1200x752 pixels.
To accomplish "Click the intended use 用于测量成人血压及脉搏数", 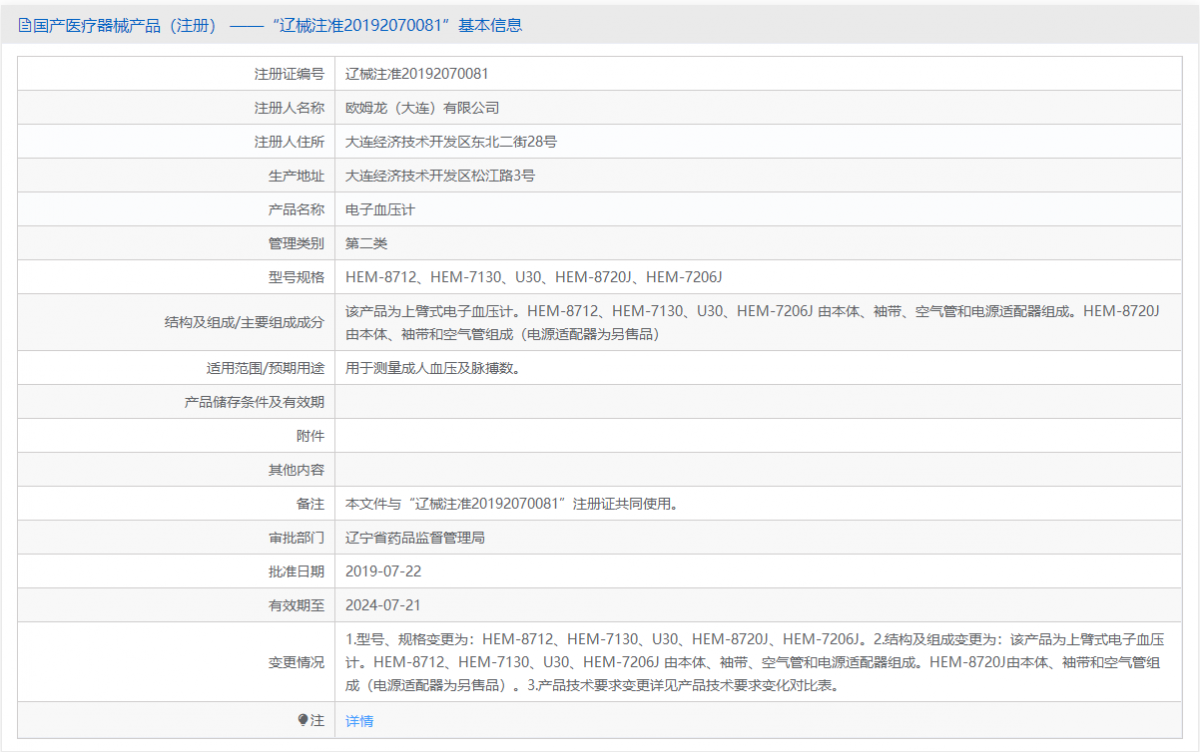I will (x=430, y=367).
